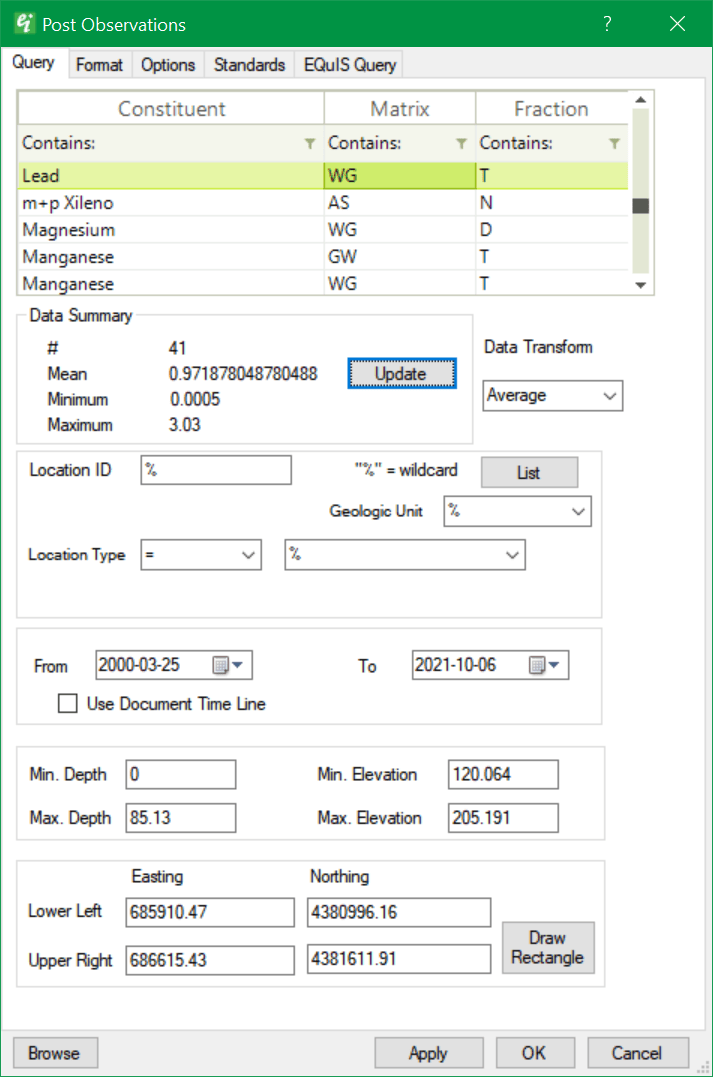Click the constituent table scrollbar thumb
713x1077 pixels.
click(x=641, y=205)
